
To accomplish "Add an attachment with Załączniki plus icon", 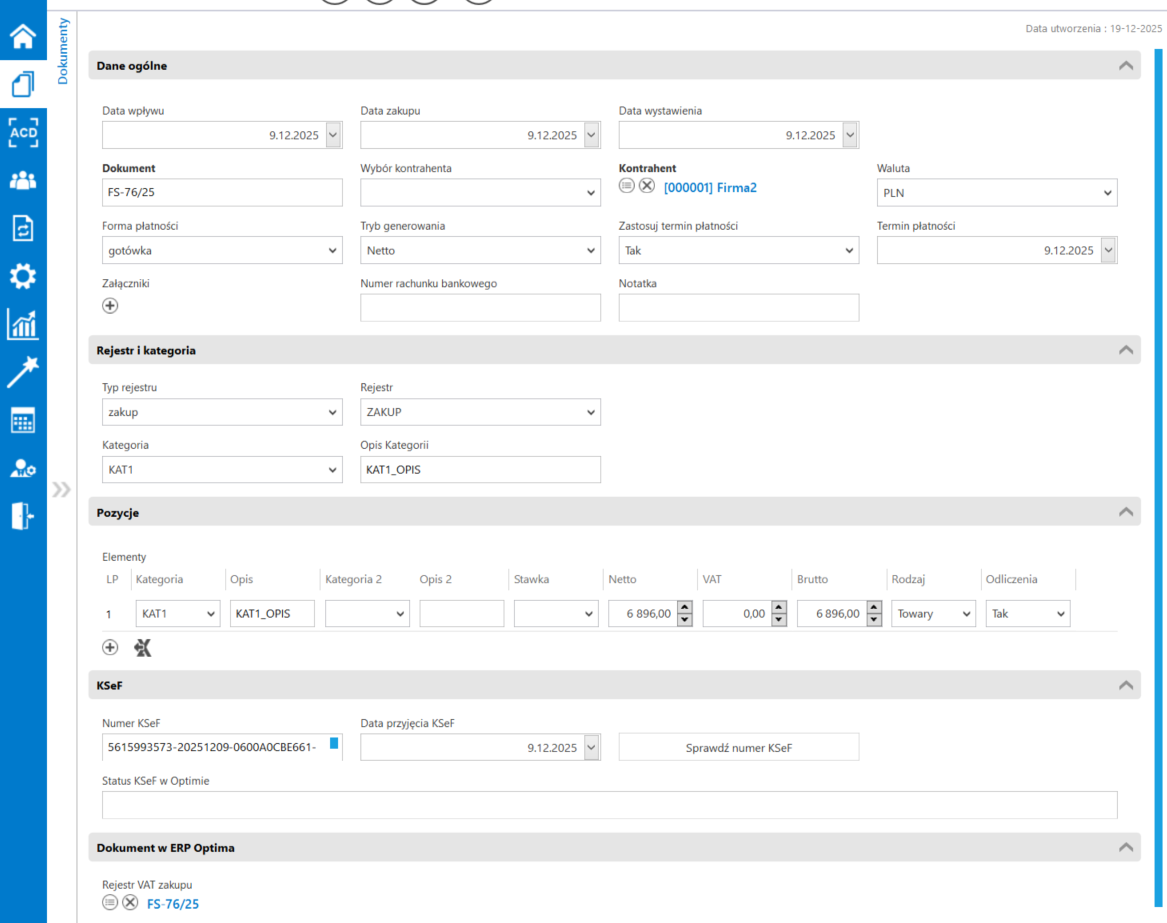I will [111, 306].
